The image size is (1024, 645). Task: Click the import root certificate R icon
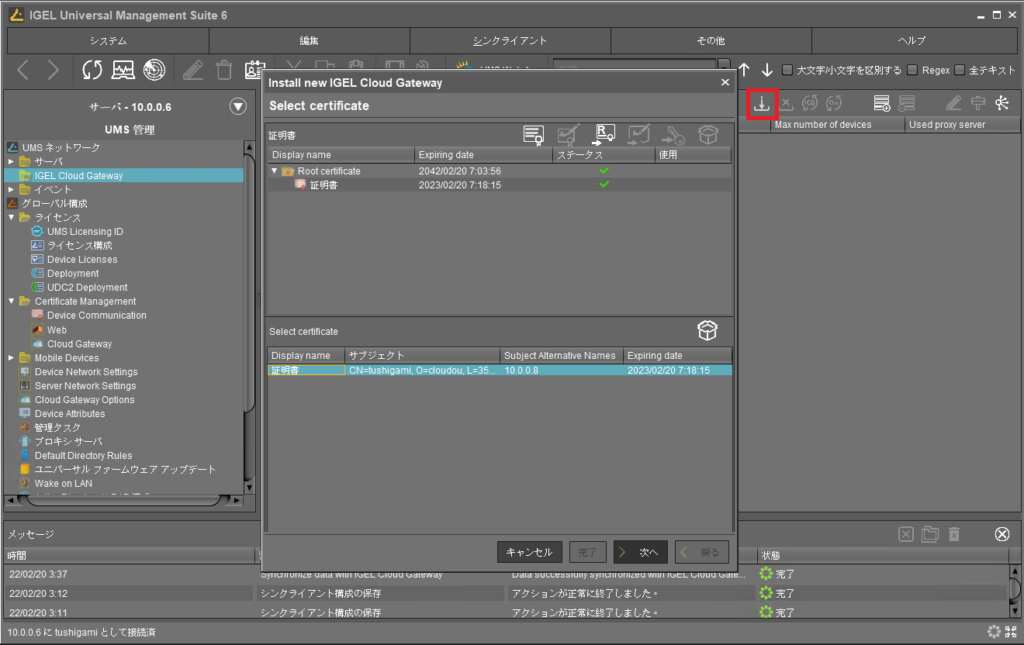(604, 134)
